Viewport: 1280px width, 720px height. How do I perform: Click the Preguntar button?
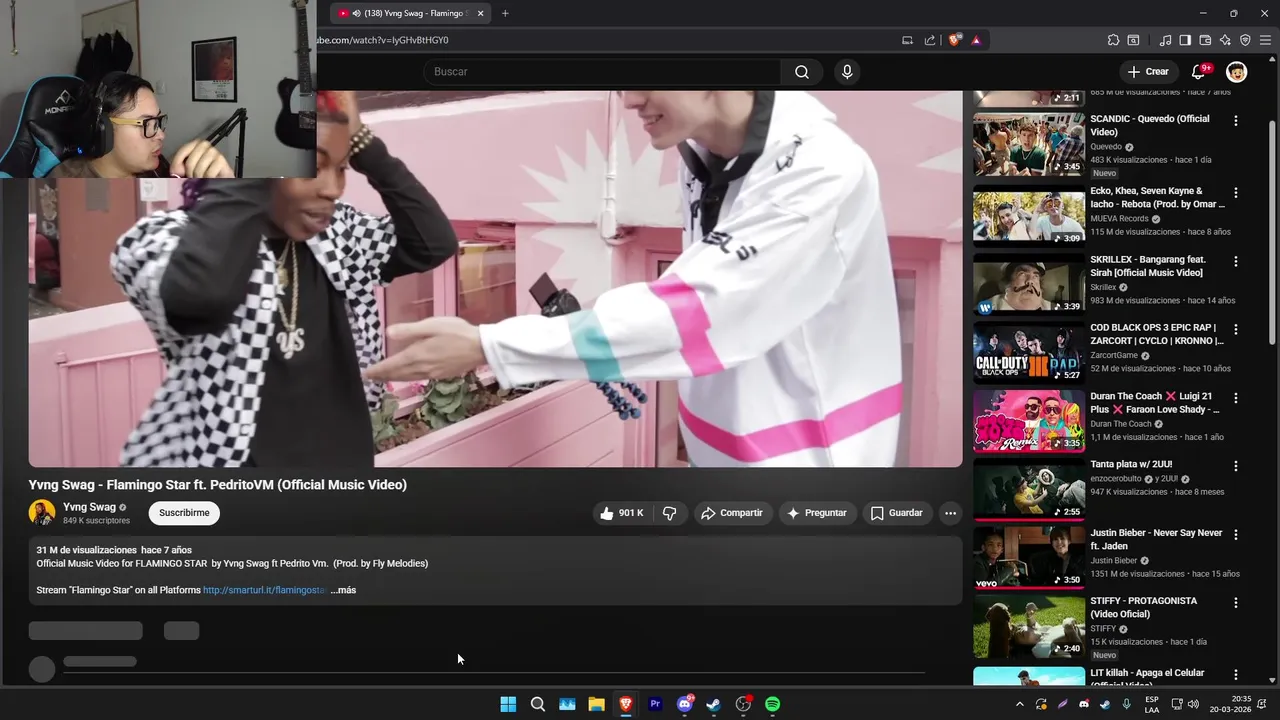tap(817, 513)
